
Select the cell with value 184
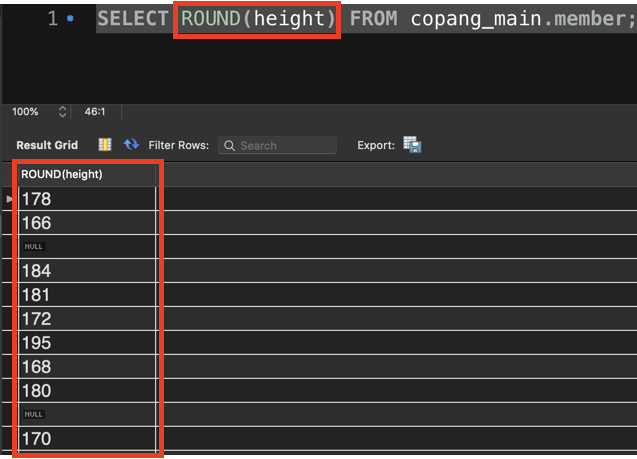pos(87,271)
